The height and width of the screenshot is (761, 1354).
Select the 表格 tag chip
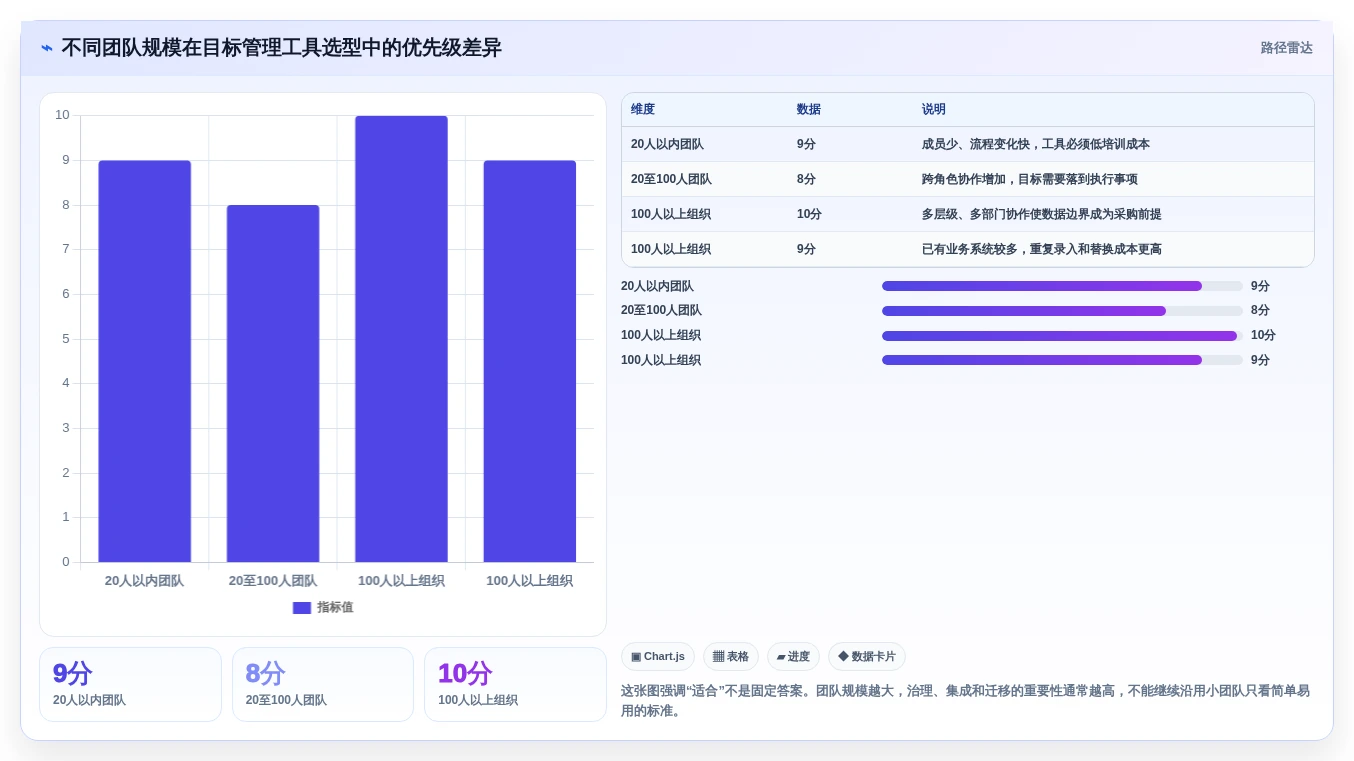(x=731, y=657)
